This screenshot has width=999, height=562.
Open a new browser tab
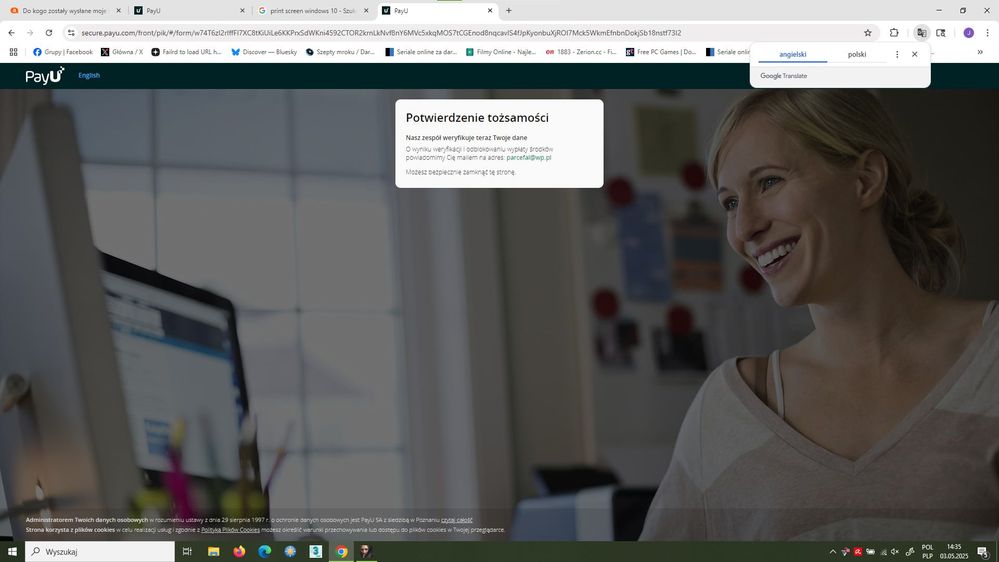pyautogui.click(x=509, y=11)
